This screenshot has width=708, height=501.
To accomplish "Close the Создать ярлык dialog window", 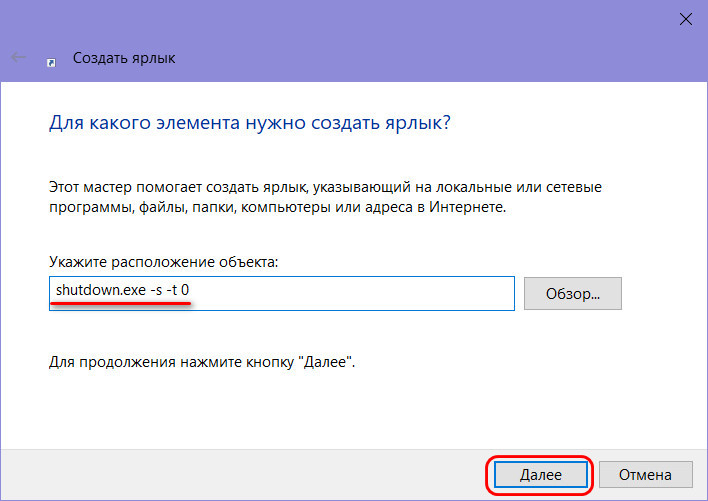I will coord(685,19).
